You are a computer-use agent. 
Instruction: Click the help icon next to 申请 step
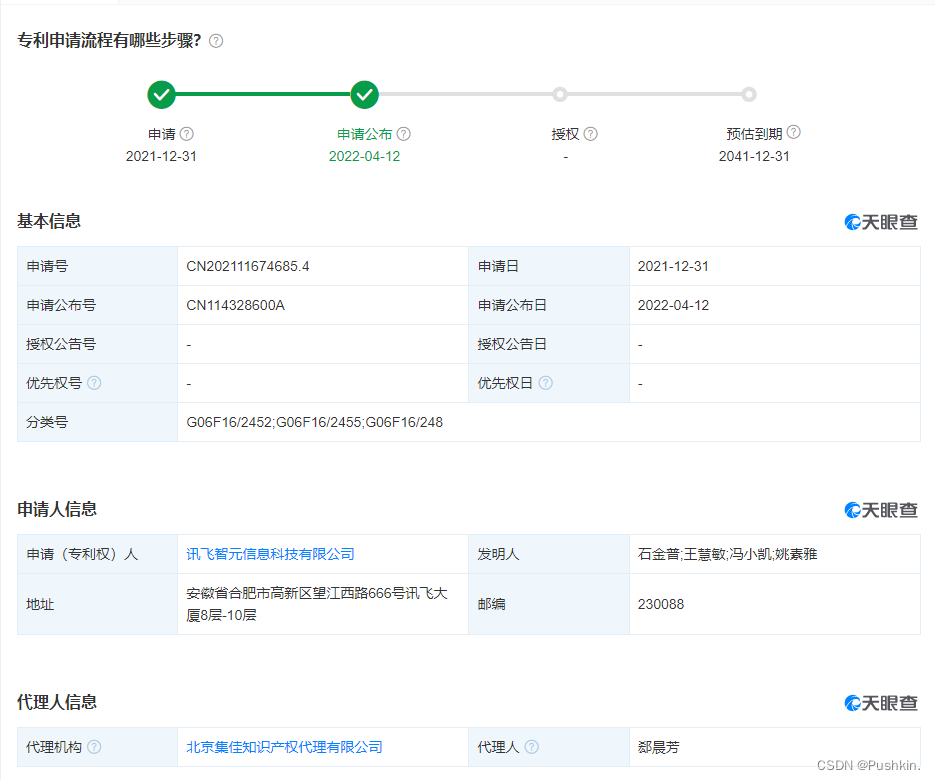tap(187, 134)
